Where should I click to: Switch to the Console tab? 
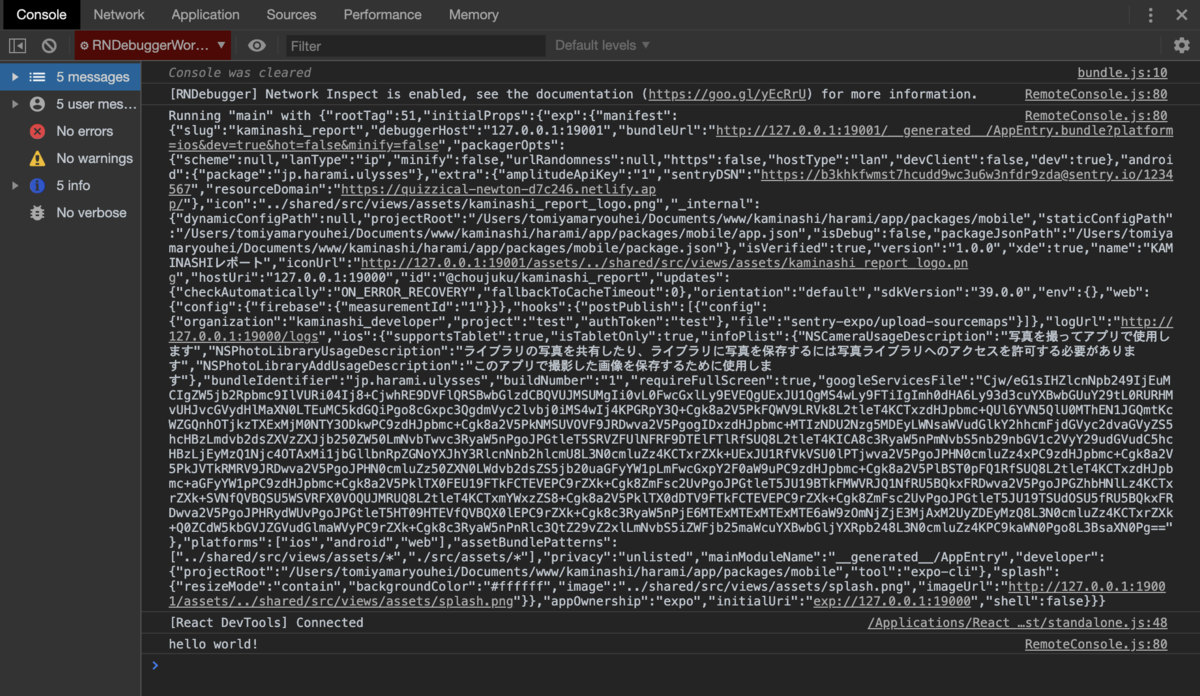(x=41, y=15)
